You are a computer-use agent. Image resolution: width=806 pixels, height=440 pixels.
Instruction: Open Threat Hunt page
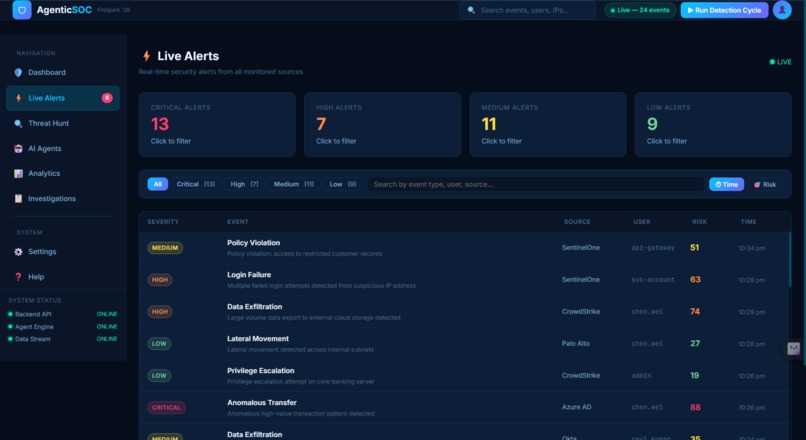pyautogui.click(x=63, y=123)
